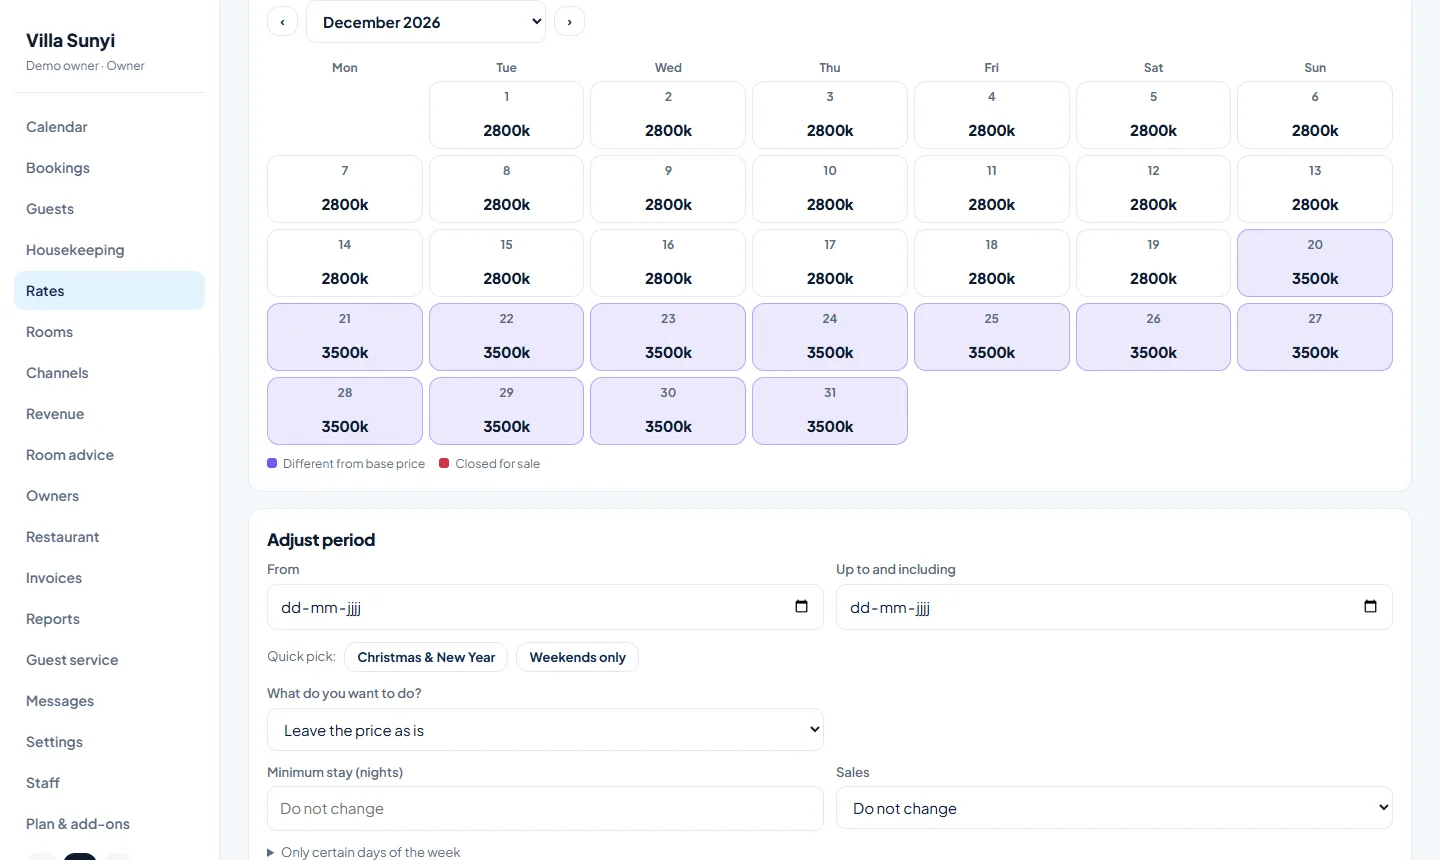Select December 1 priced at 2800k
Viewport: 1440px width, 860px height.
tap(507, 115)
